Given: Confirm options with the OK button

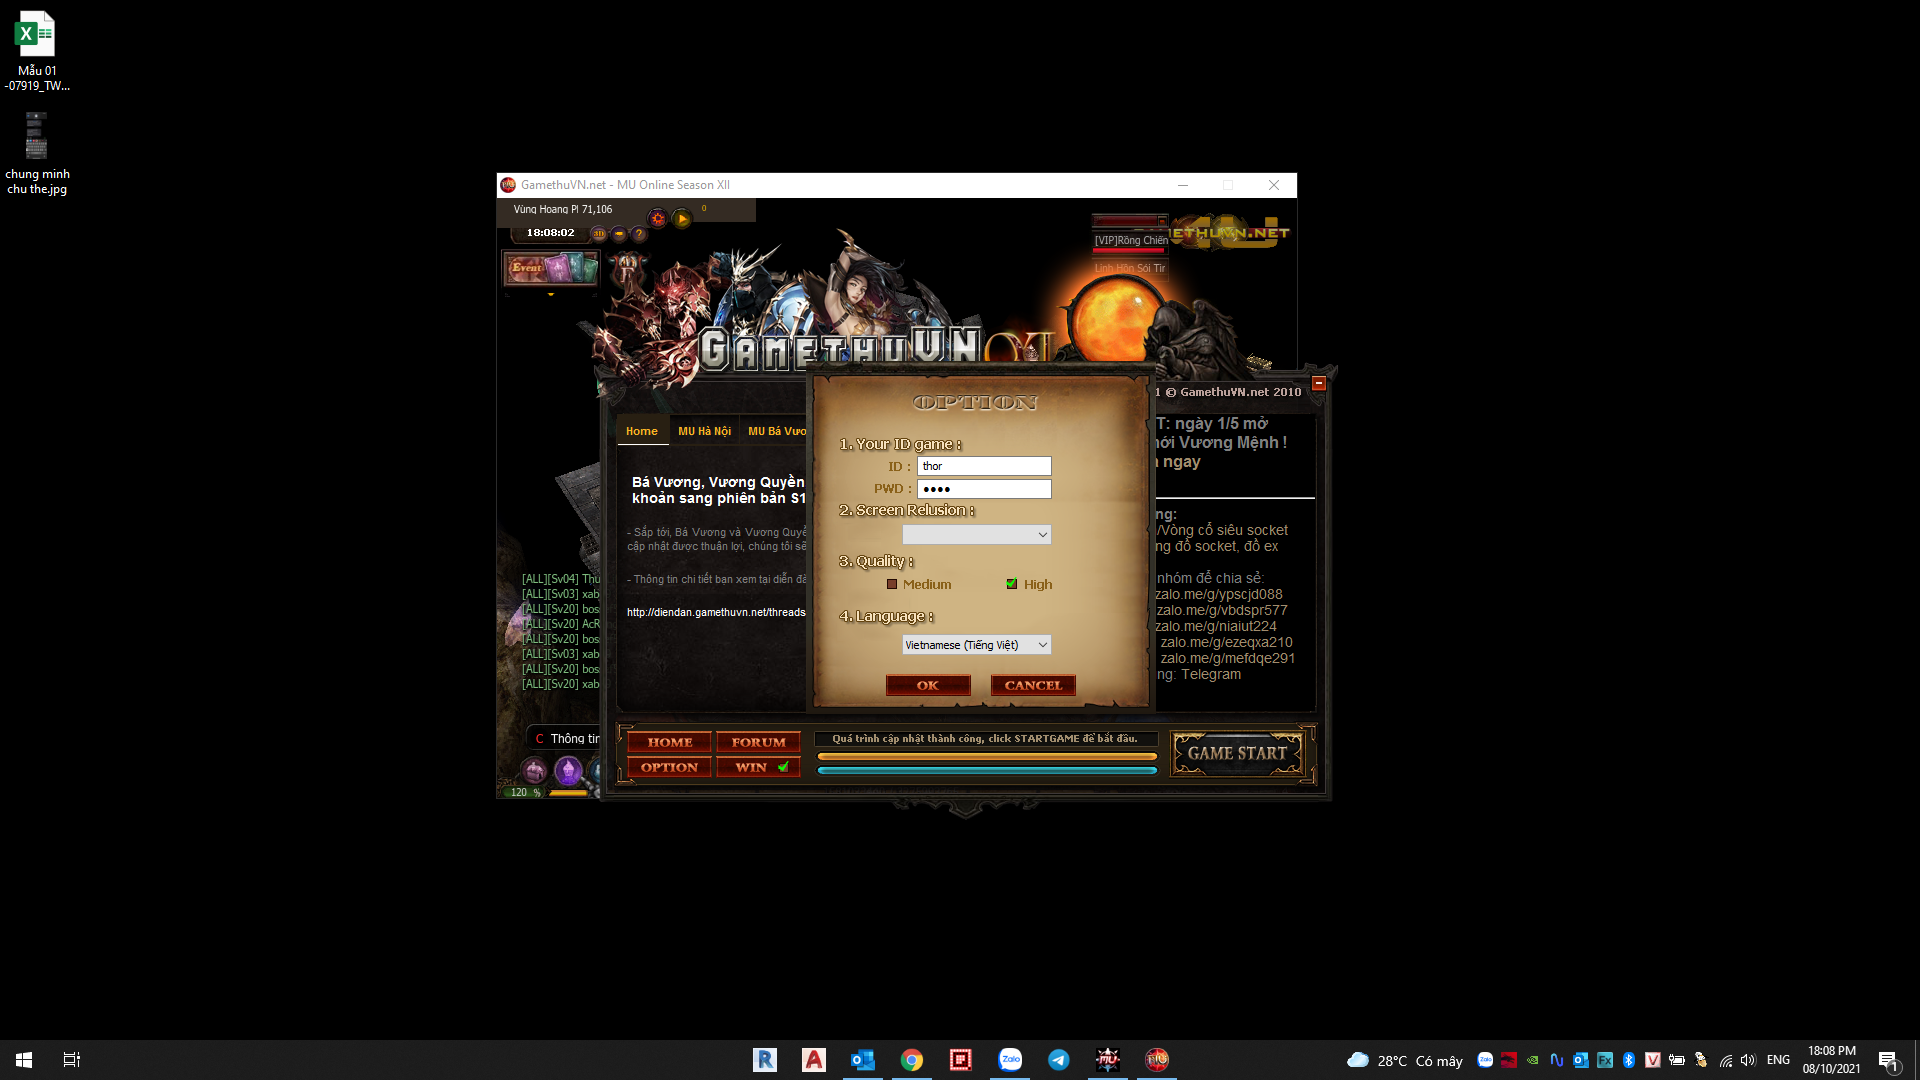Looking at the screenshot, I should [928, 686].
